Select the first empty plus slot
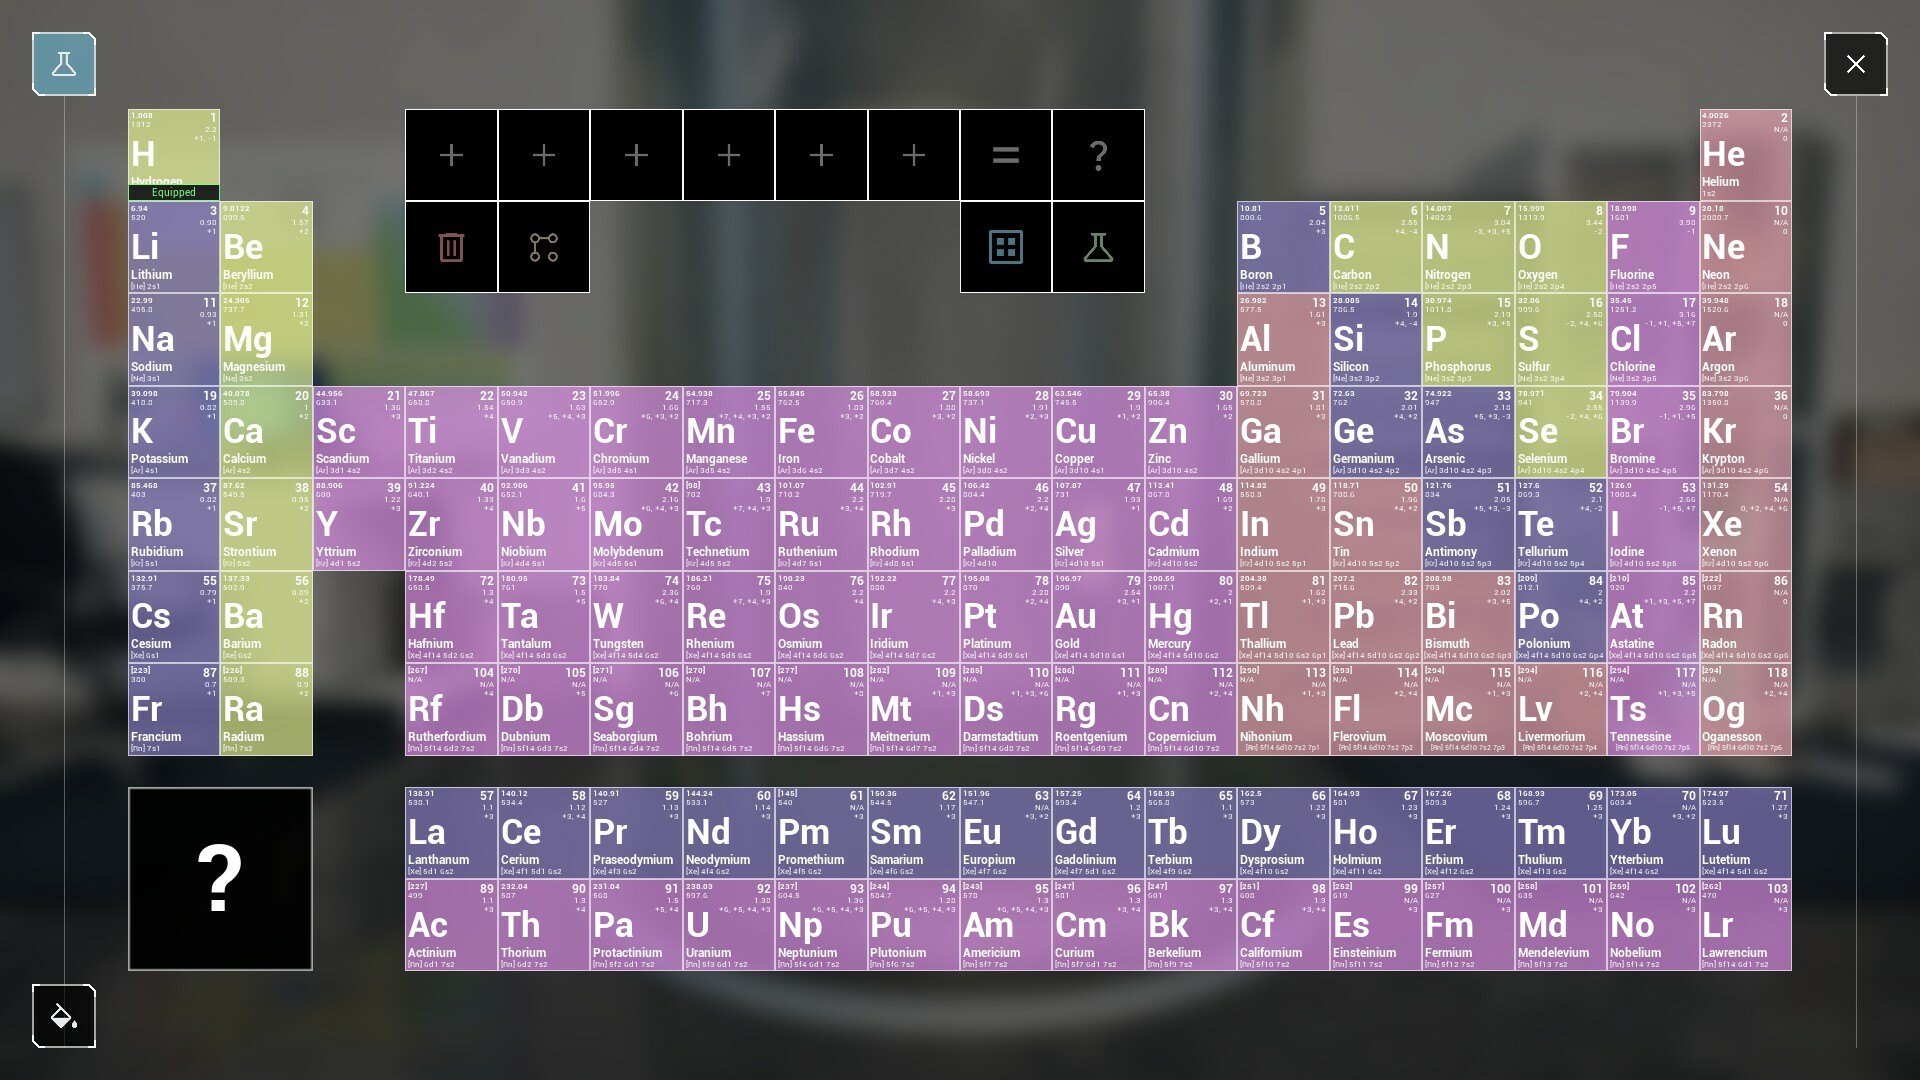Image resolution: width=1920 pixels, height=1080 pixels. pos(451,155)
